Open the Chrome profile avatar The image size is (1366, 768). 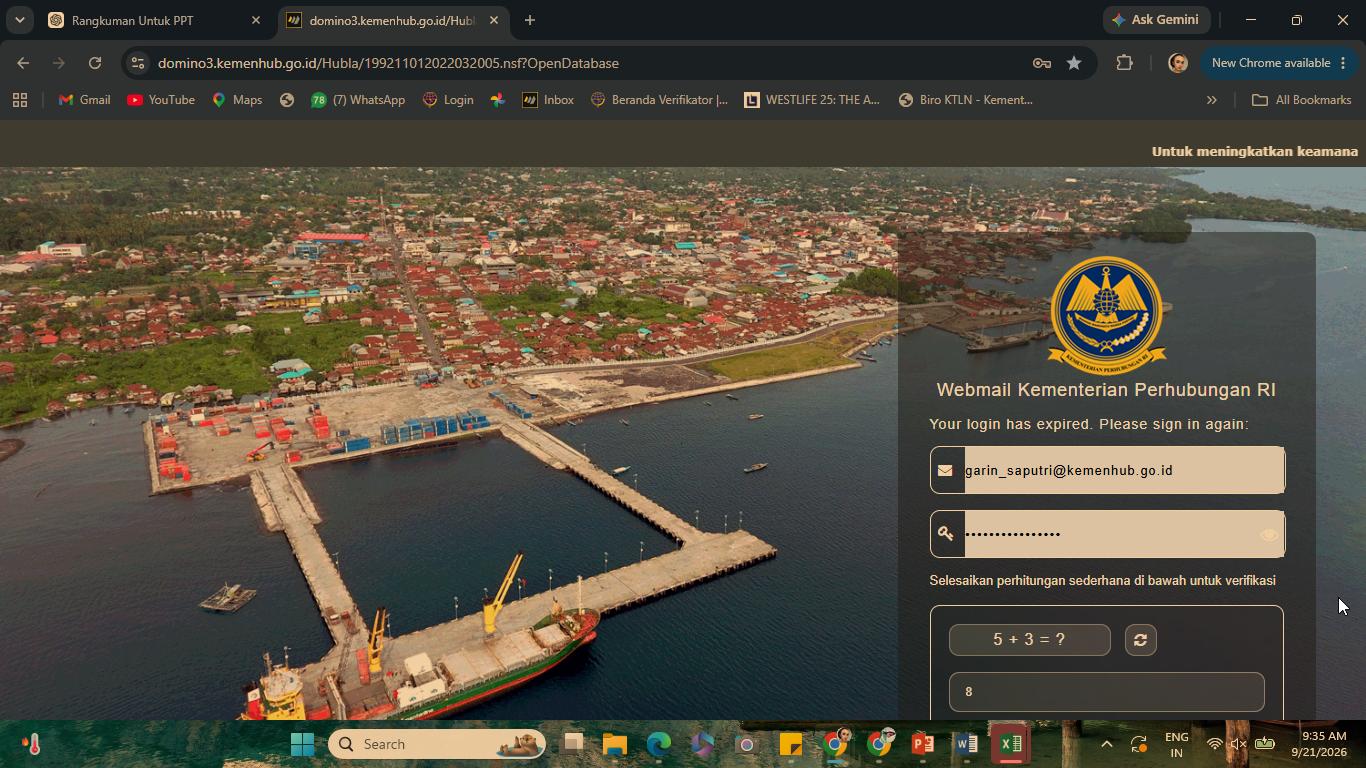(1178, 63)
